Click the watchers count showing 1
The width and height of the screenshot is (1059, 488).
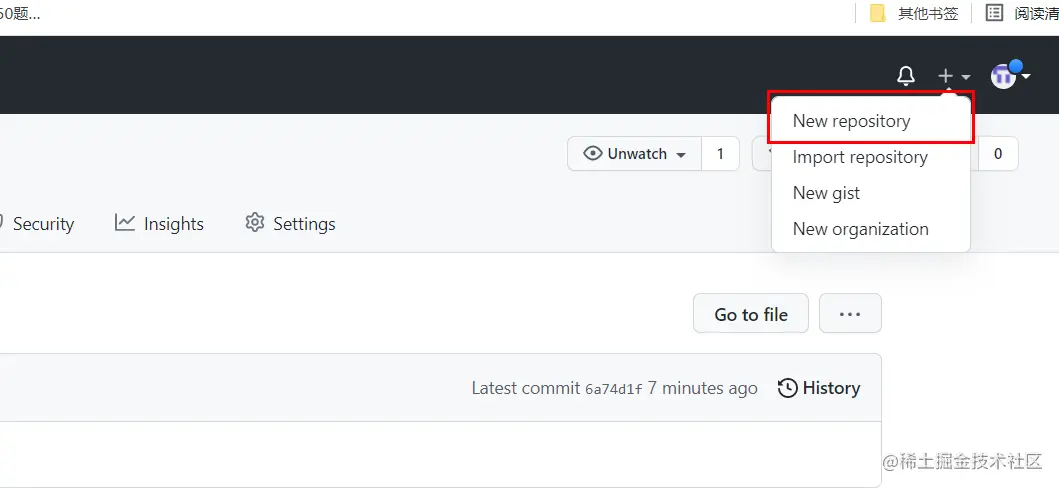click(720, 154)
